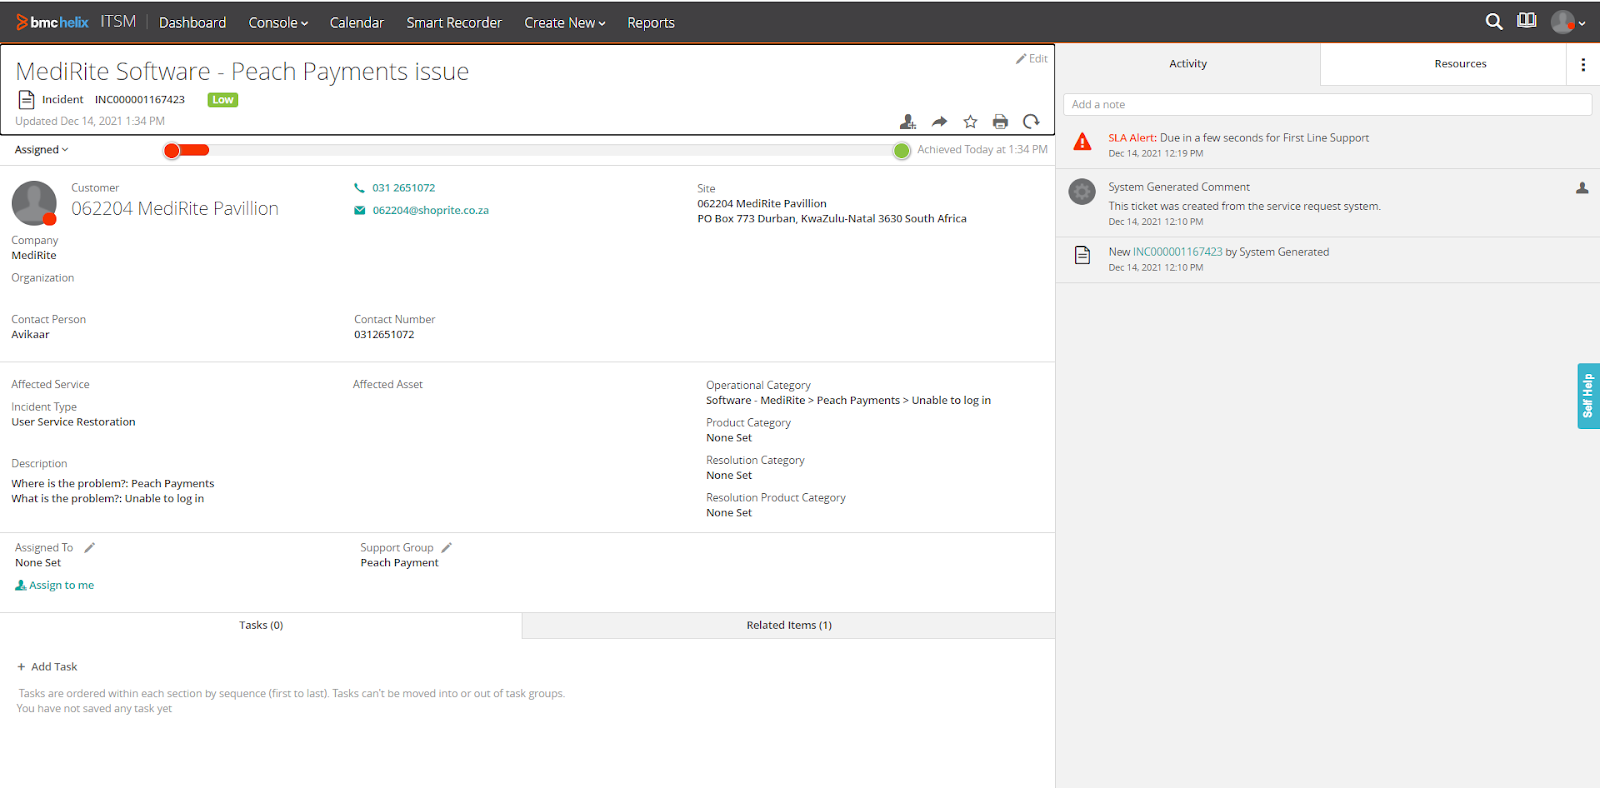
Task: Switch to the Resources tab
Action: pos(1460,64)
